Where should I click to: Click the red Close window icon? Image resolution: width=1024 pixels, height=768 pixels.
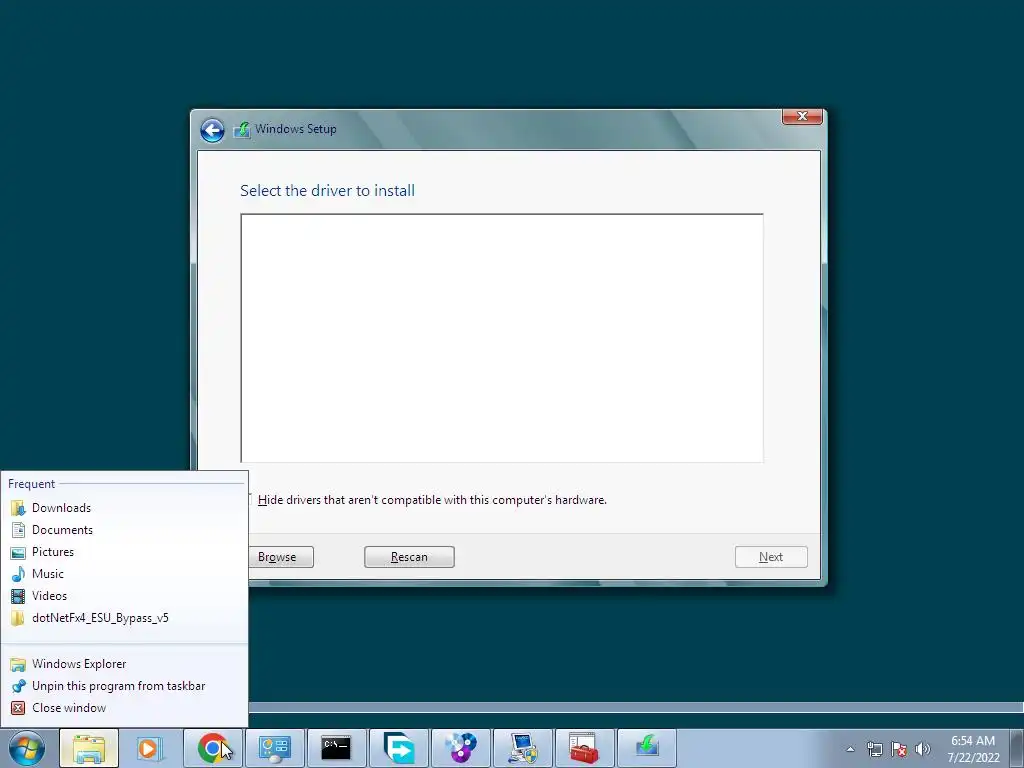coord(18,708)
